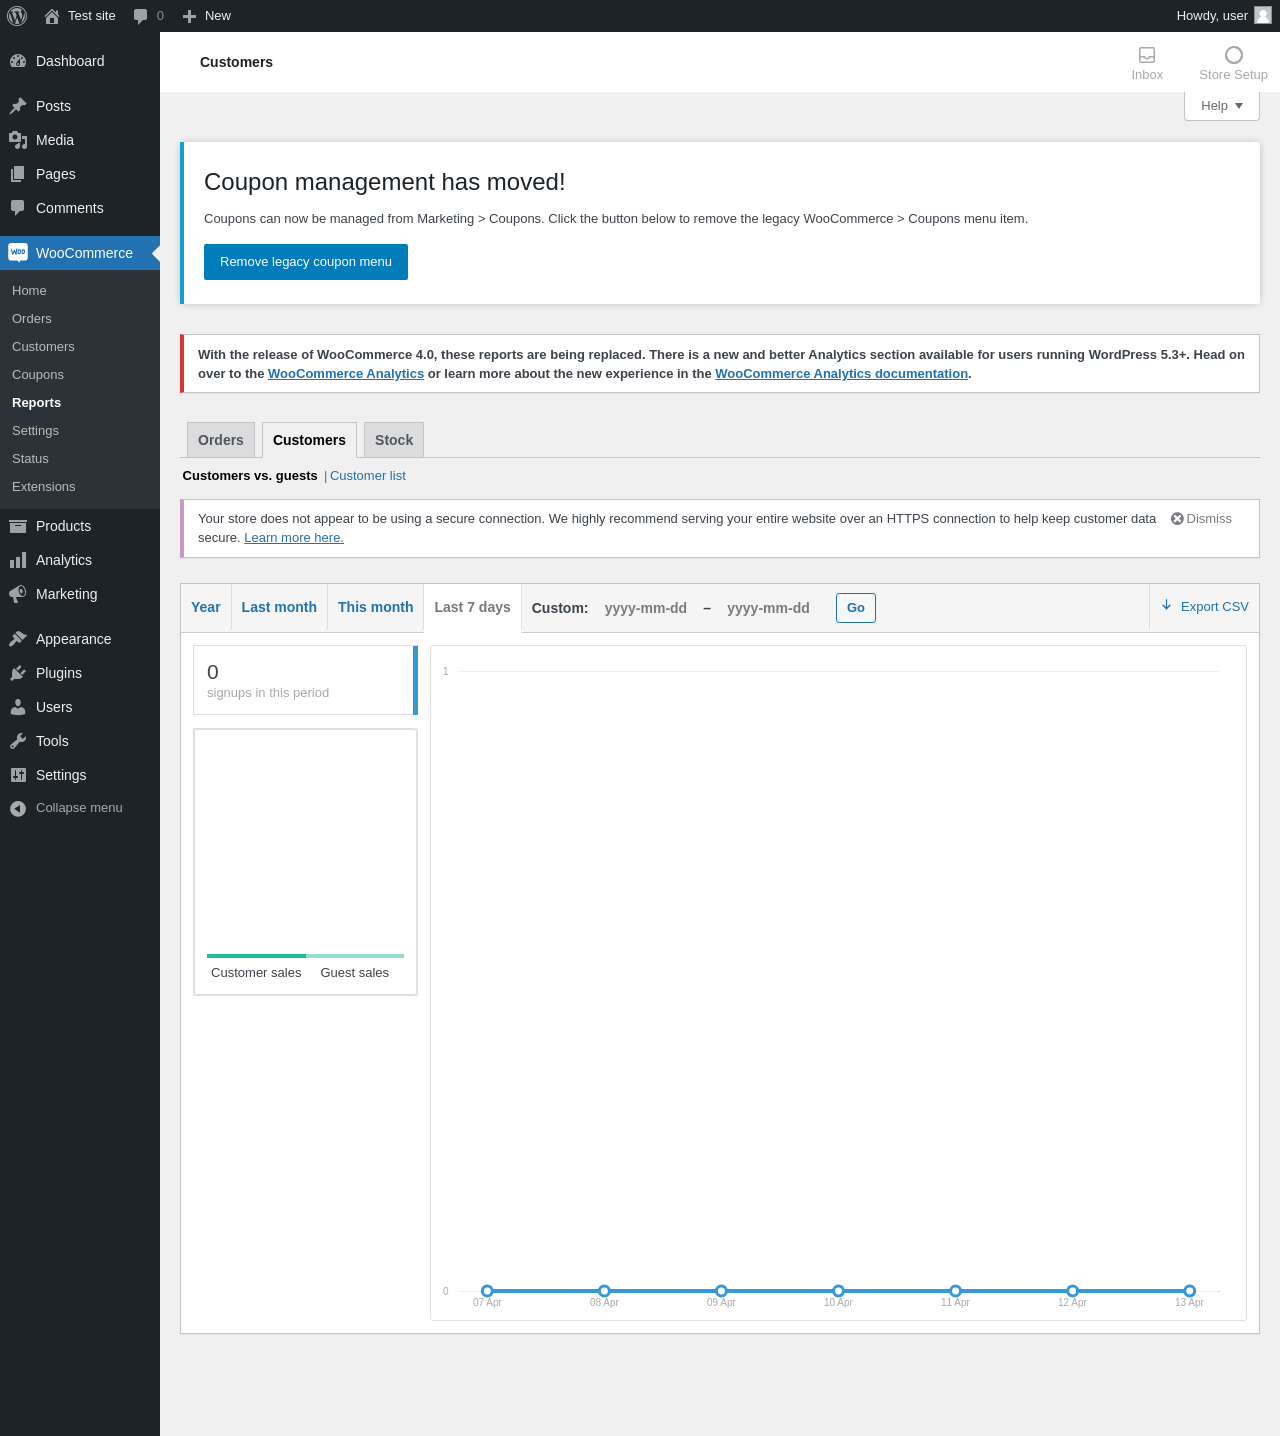Switch to the Stock reports tab

[x=394, y=440]
